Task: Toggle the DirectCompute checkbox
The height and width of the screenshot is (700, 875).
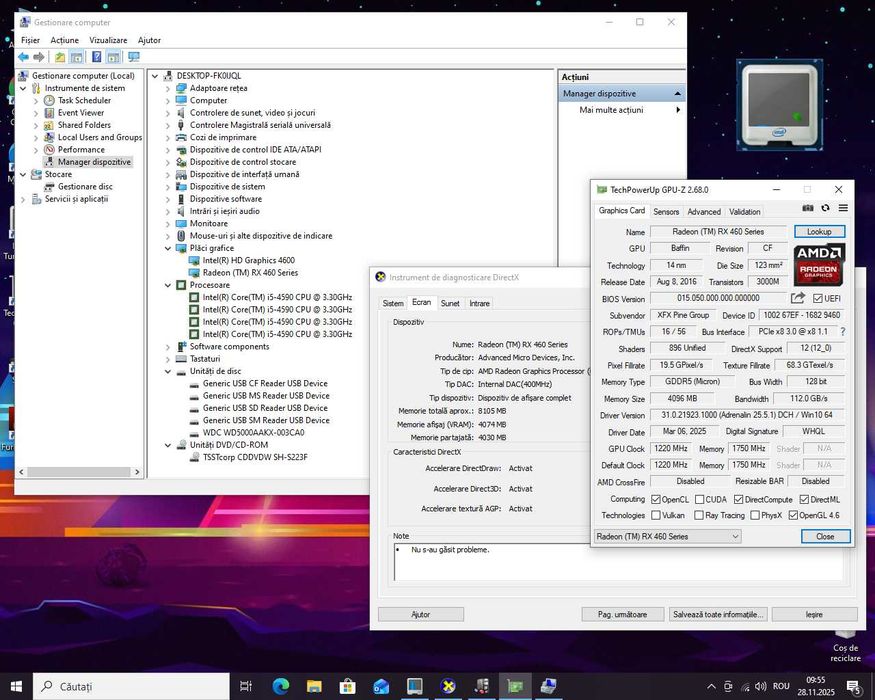Action: pyautogui.click(x=738, y=499)
